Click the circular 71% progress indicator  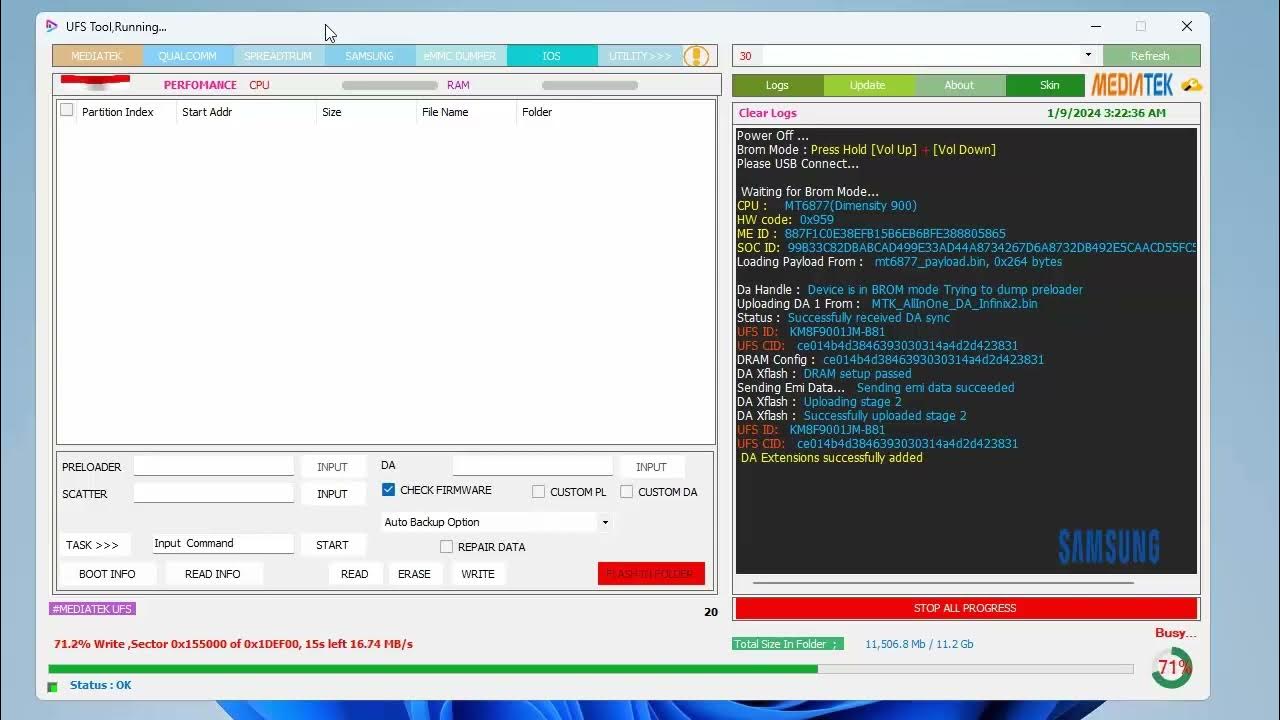pyautogui.click(x=1172, y=667)
